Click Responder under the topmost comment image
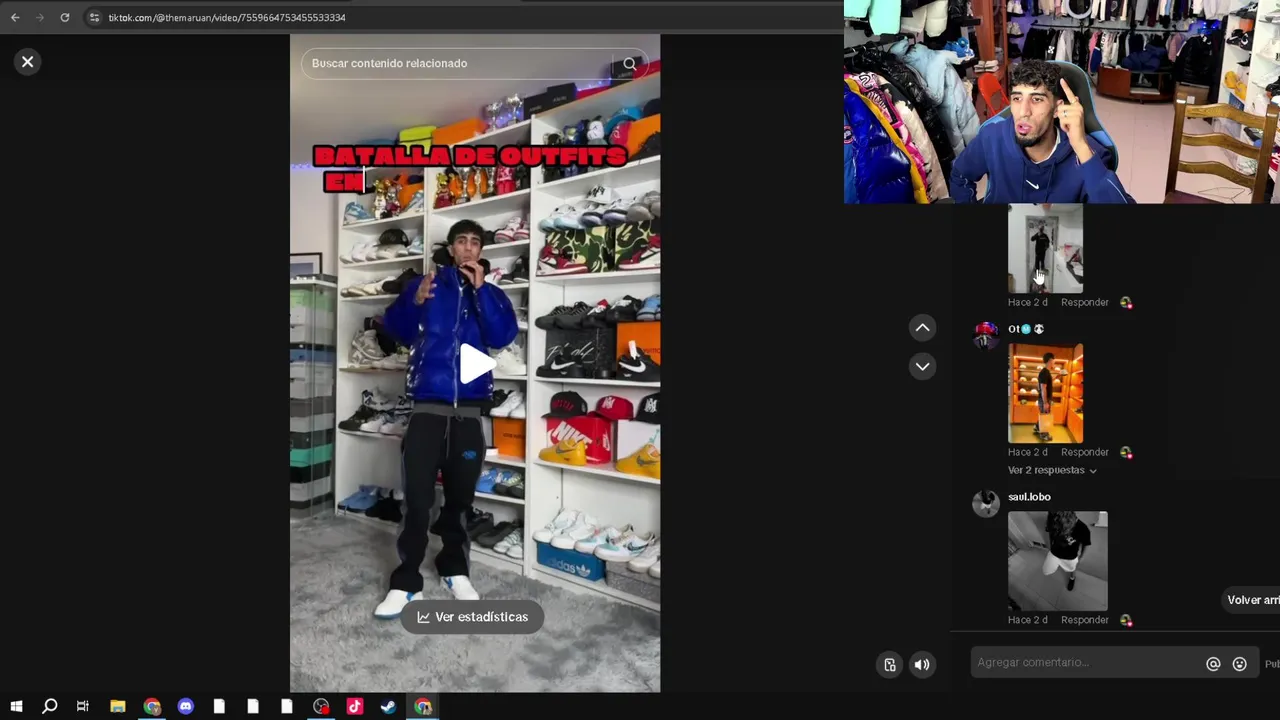The image size is (1280, 720). [x=1085, y=302]
